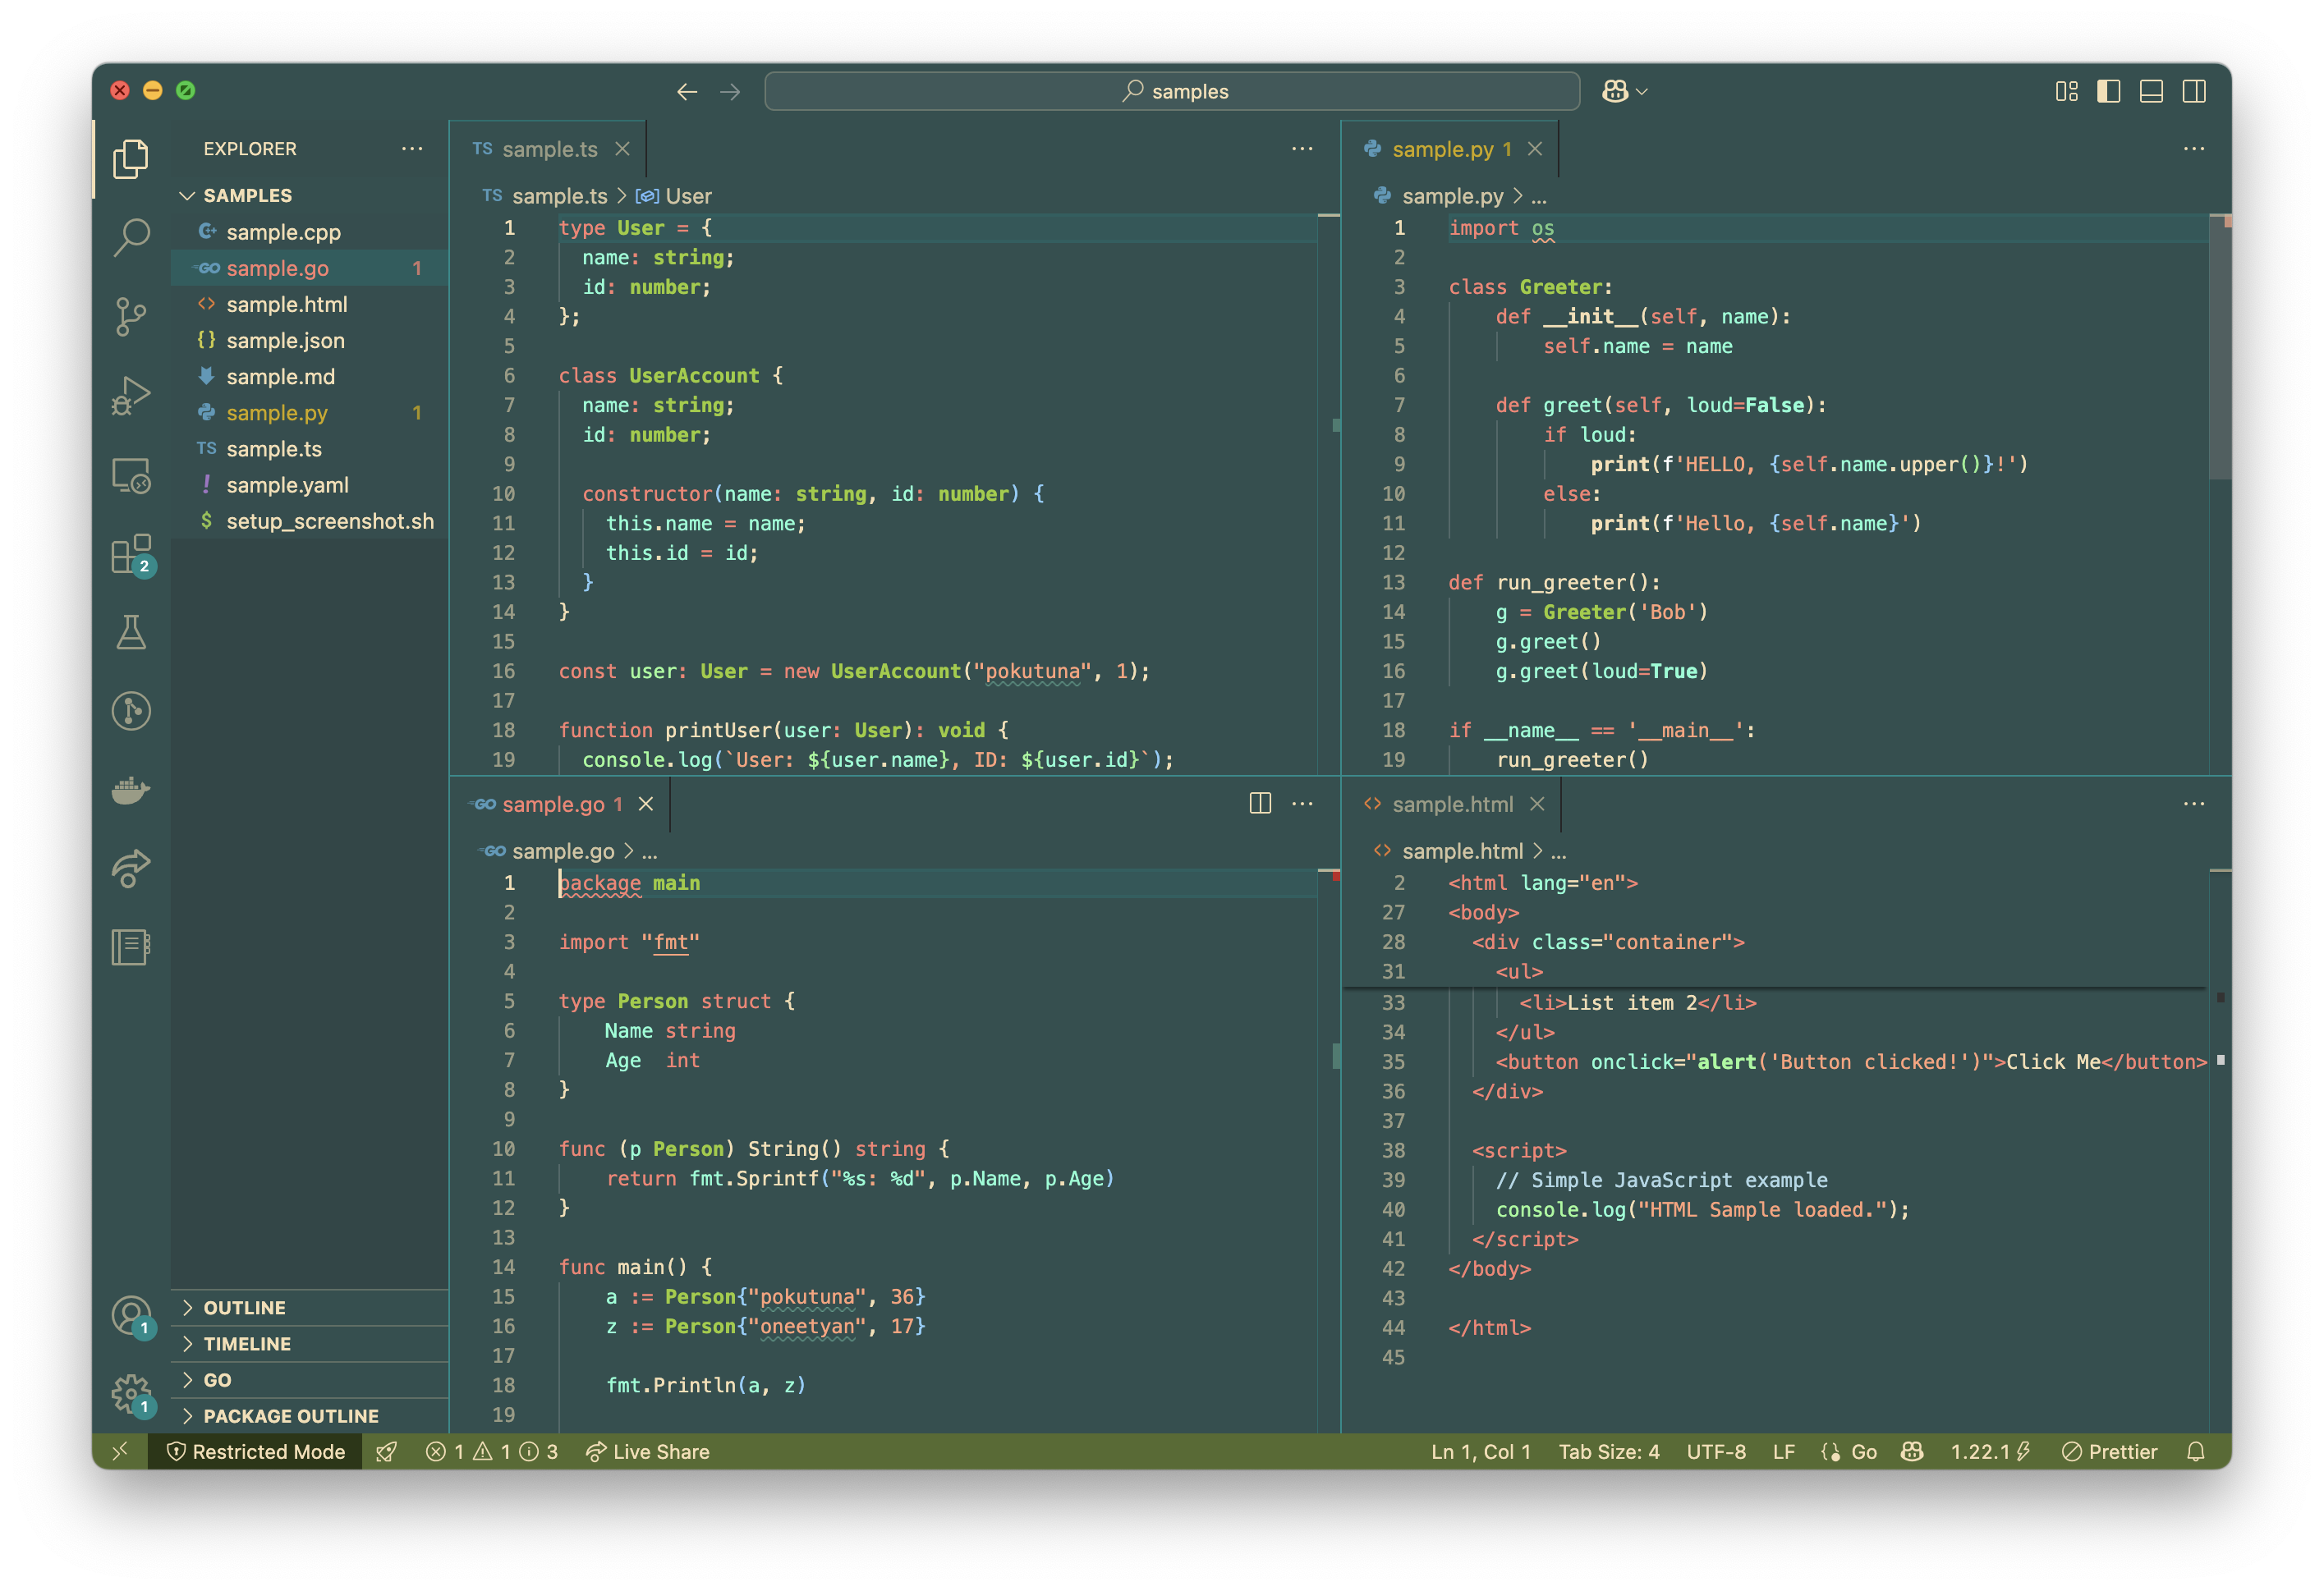Image resolution: width=2324 pixels, height=1591 pixels.
Task: Collapse the SAMPLES folder tree
Action: 246,195
